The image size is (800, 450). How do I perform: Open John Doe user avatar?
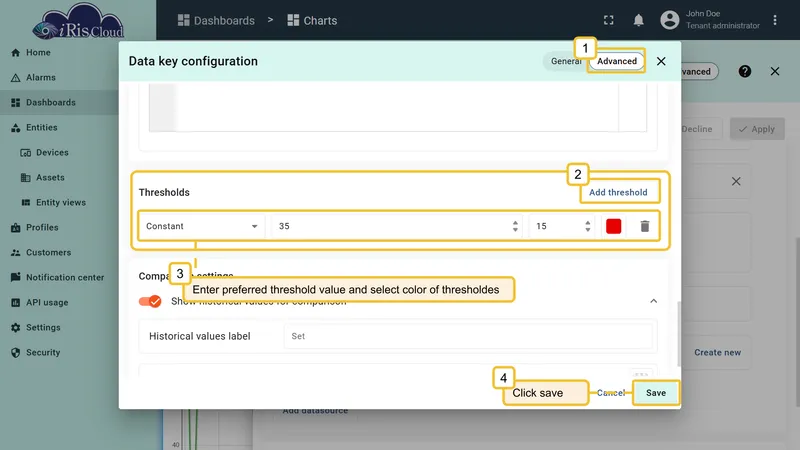(x=669, y=20)
